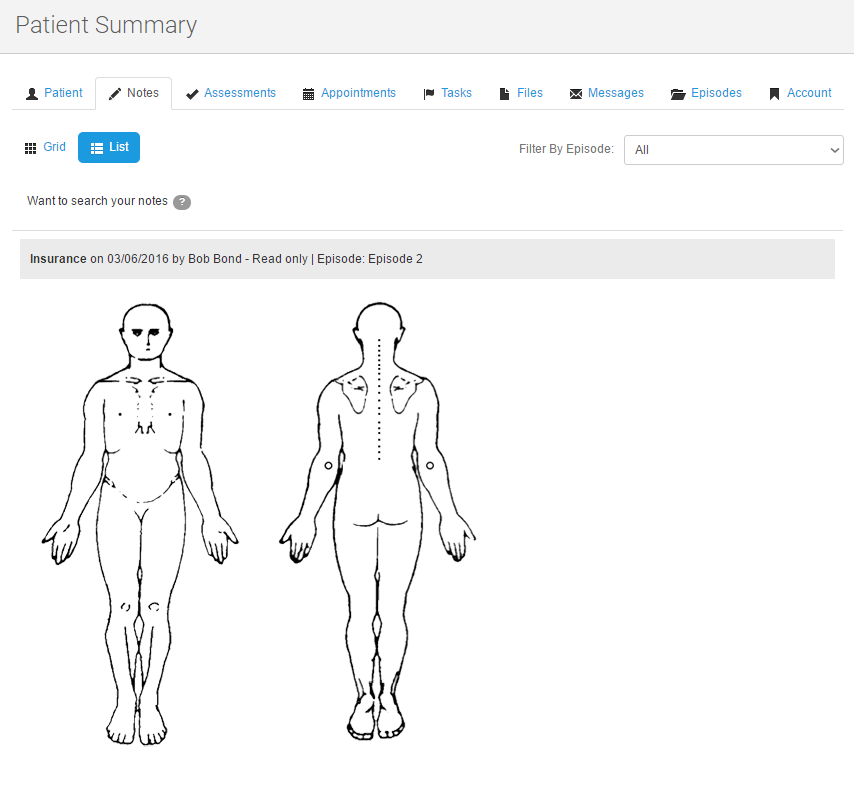Select the Account tab label
The height and width of the screenshot is (785, 854).
[x=809, y=93]
